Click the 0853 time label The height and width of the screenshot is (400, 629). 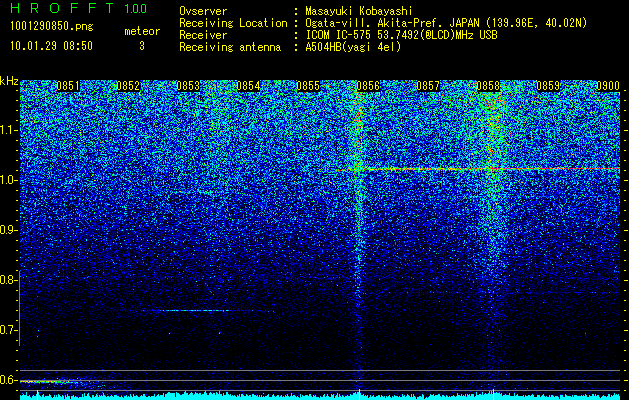point(188,86)
